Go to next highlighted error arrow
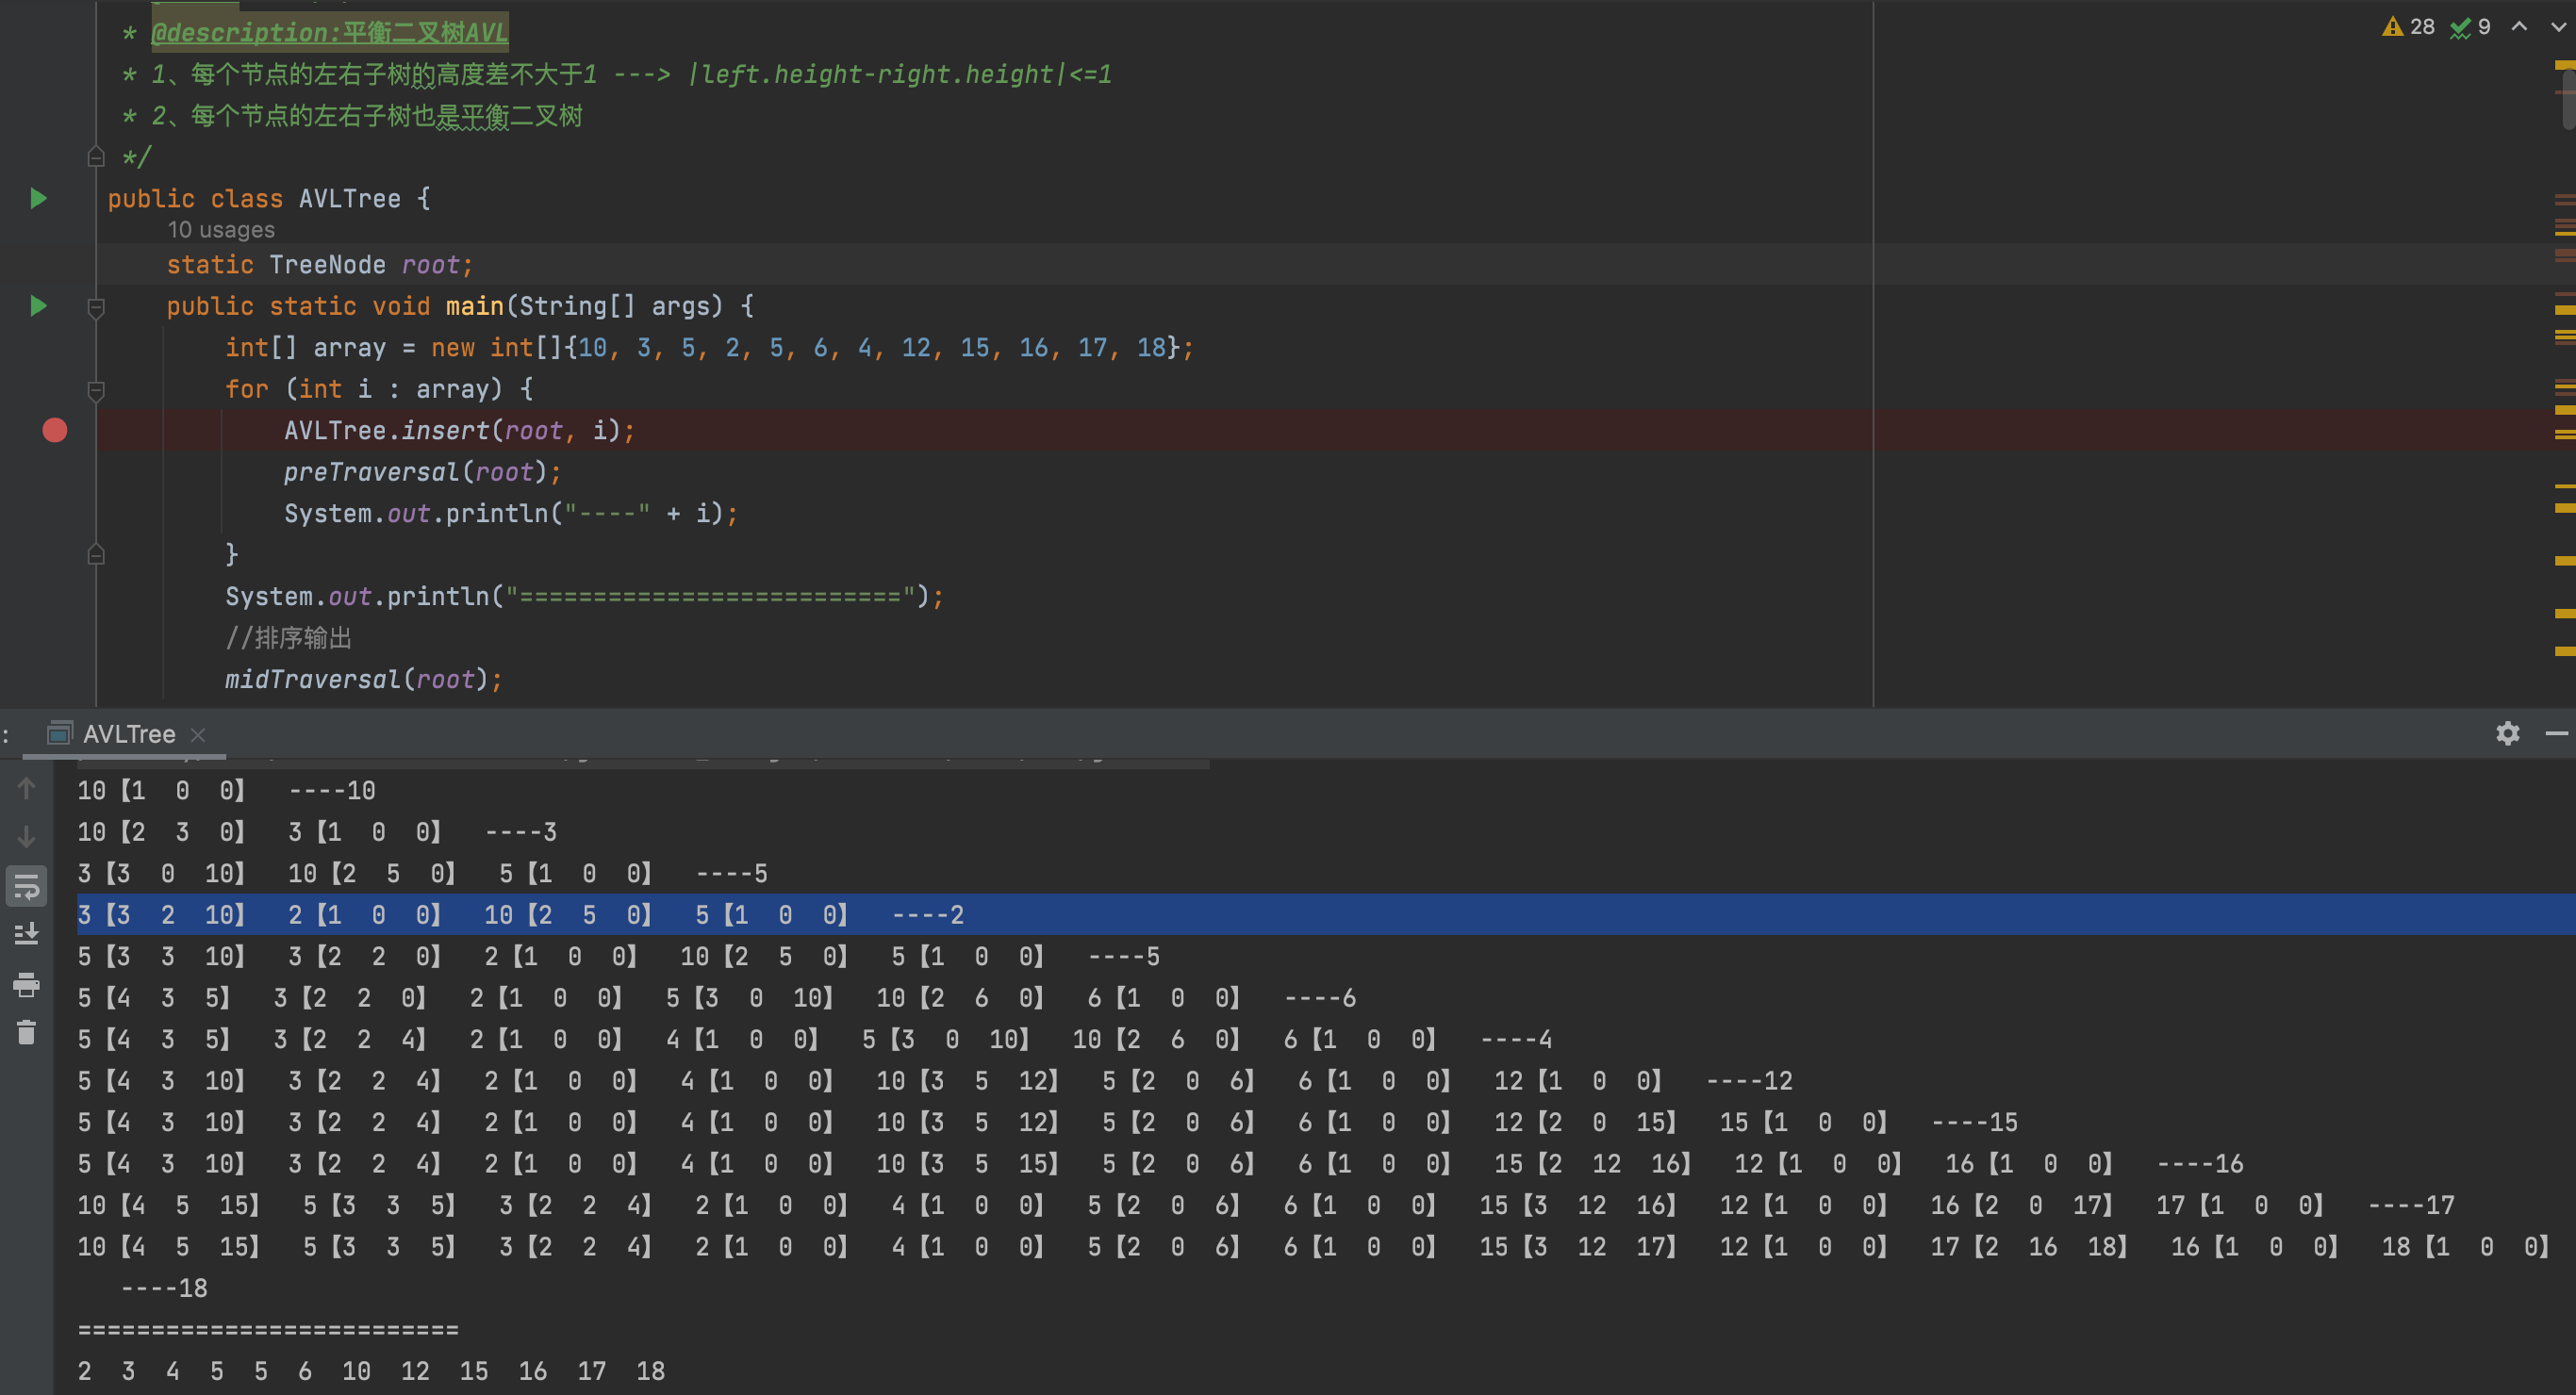2576x1395 pixels. [x=2557, y=27]
